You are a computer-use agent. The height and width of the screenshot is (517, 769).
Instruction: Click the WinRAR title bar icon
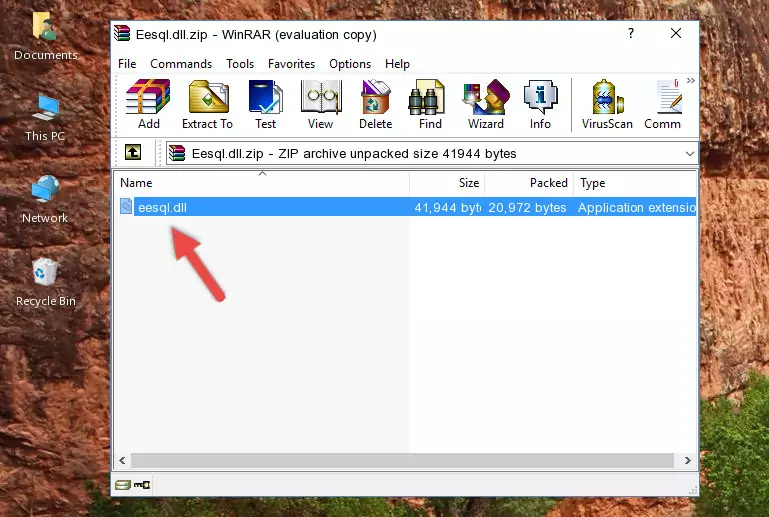pos(122,34)
